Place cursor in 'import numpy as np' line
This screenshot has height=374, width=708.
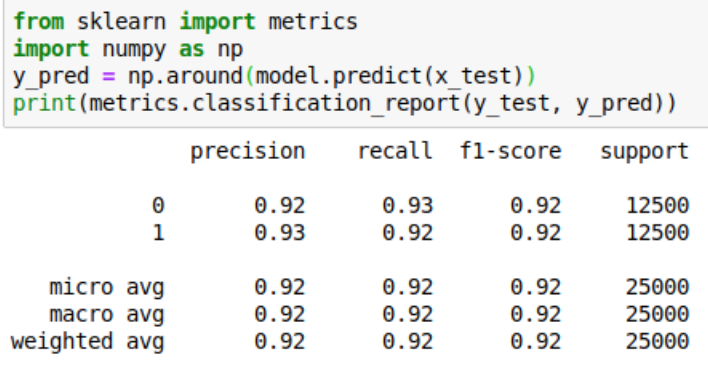(128, 49)
